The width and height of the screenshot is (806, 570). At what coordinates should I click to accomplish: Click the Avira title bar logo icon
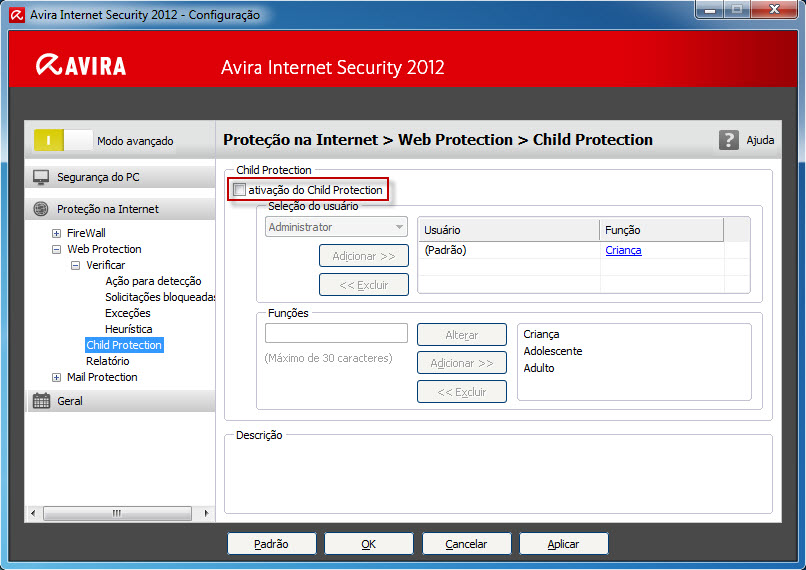click(16, 15)
